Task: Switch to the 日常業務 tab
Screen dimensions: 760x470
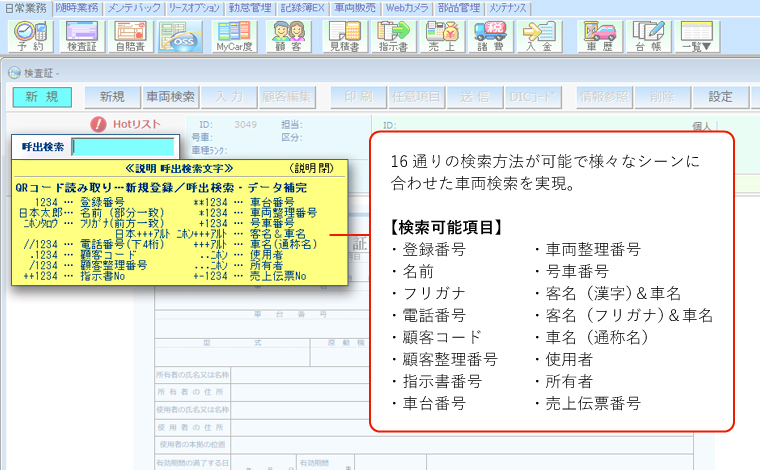Action: tap(26, 8)
